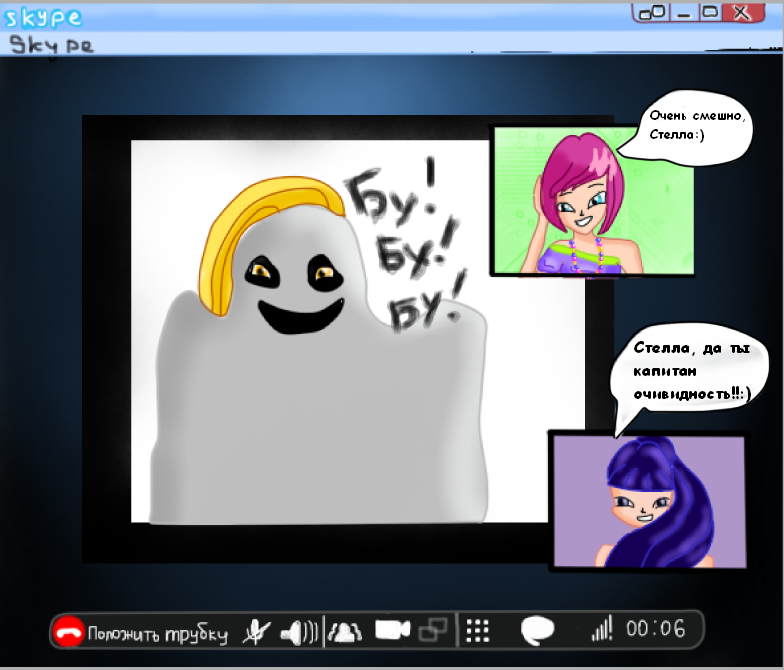Open the dial pad grid
784x670 pixels.
tap(478, 630)
